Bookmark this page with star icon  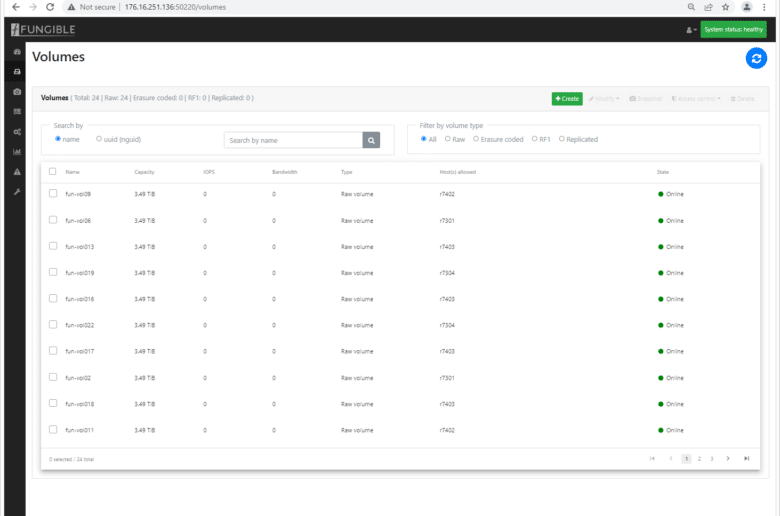point(726,7)
